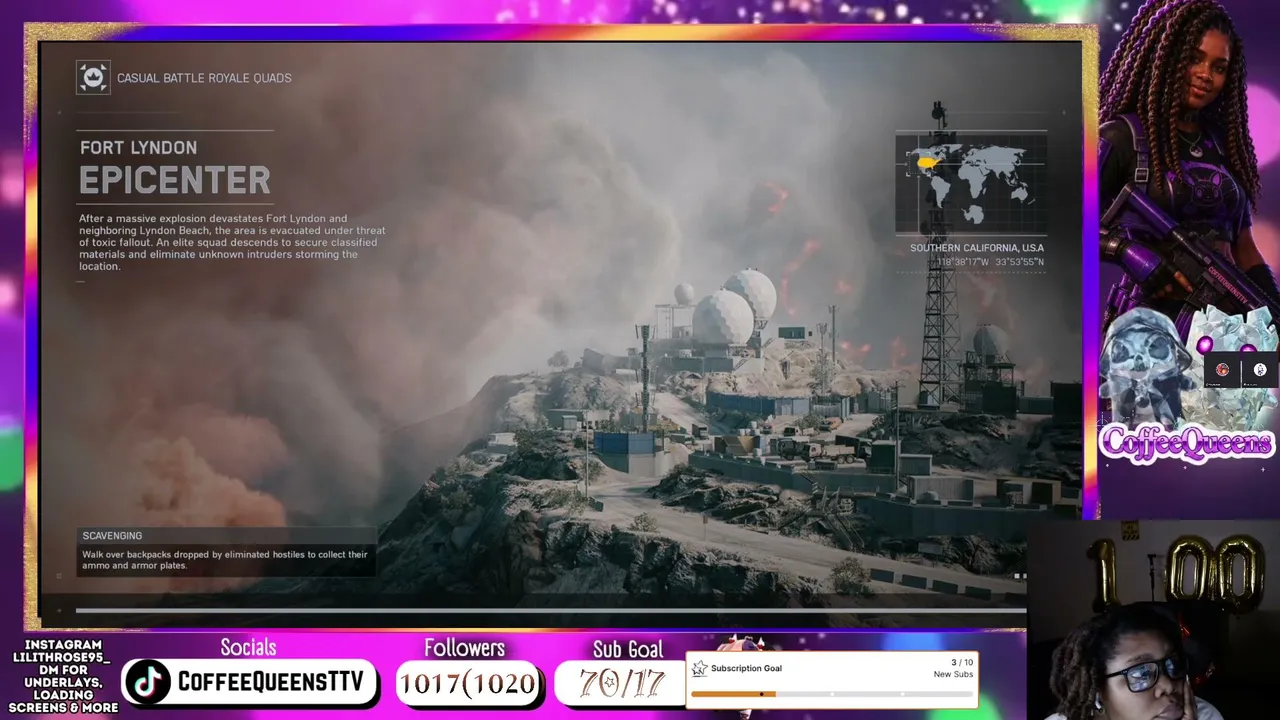The image size is (1280, 720).
Task: Click the Fort Lyndon explosion description paragraph
Action: pyautogui.click(x=232, y=242)
